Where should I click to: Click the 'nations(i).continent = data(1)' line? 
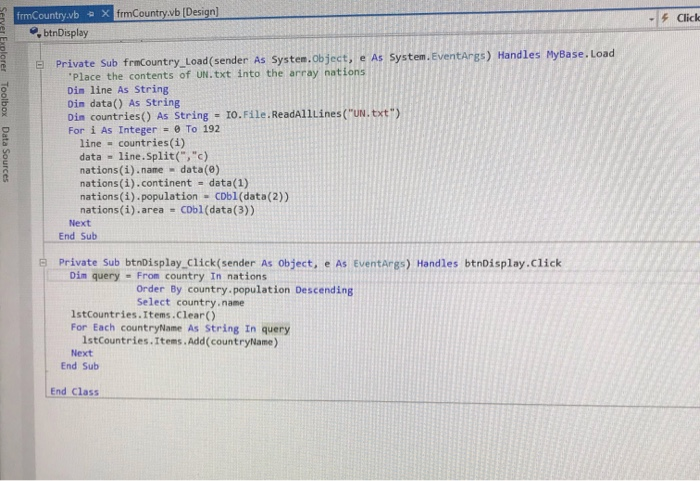click(x=164, y=183)
